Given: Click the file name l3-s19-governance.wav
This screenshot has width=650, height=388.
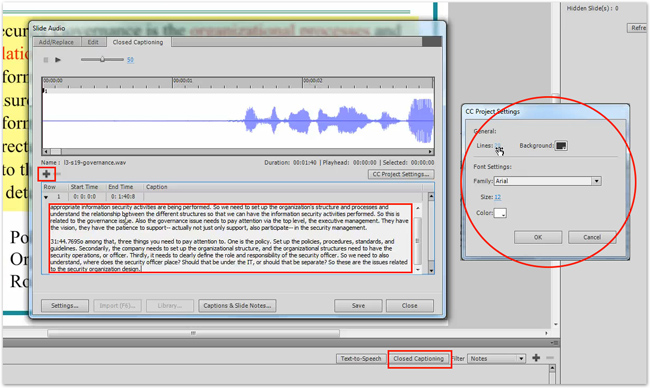Looking at the screenshot, I should pos(95,162).
